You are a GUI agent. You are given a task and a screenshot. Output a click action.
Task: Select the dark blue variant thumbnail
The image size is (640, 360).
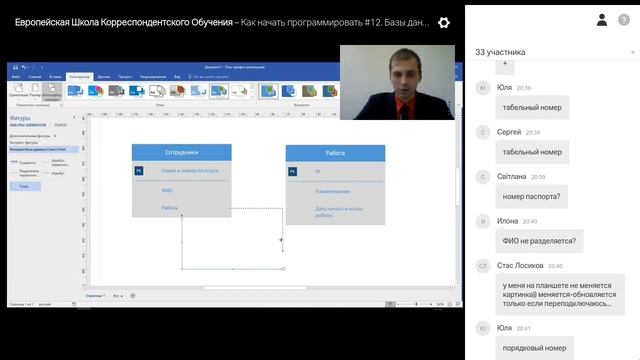point(289,91)
